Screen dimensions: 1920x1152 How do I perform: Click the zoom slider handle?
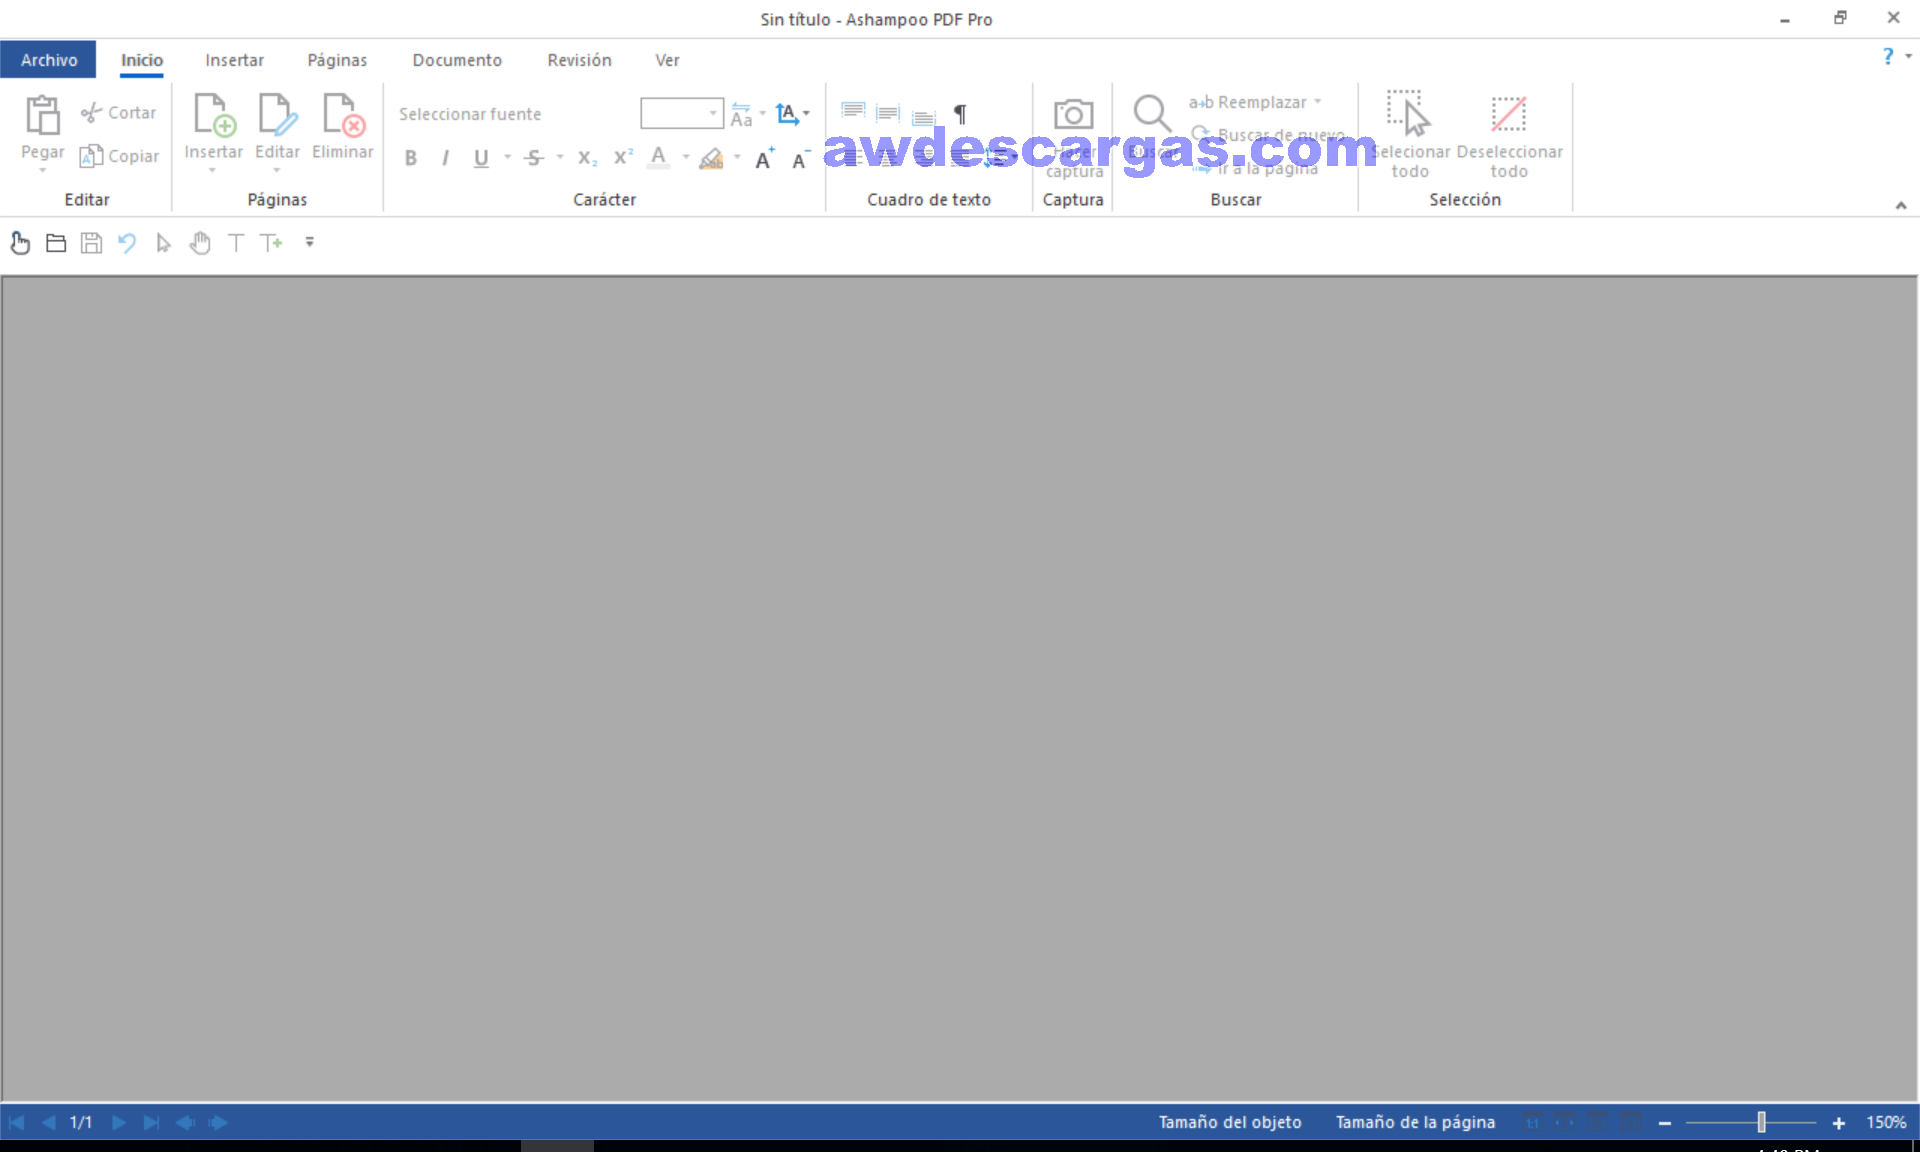1761,1122
